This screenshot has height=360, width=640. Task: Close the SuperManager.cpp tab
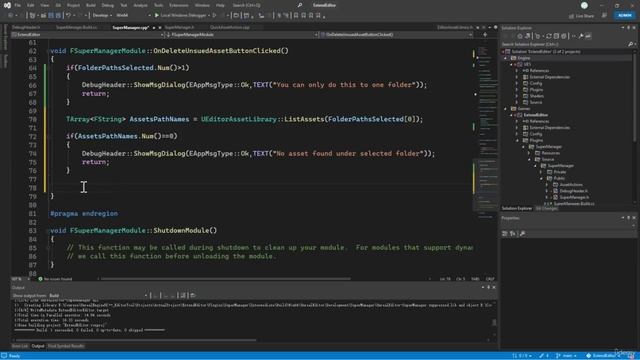[x=160, y=27]
